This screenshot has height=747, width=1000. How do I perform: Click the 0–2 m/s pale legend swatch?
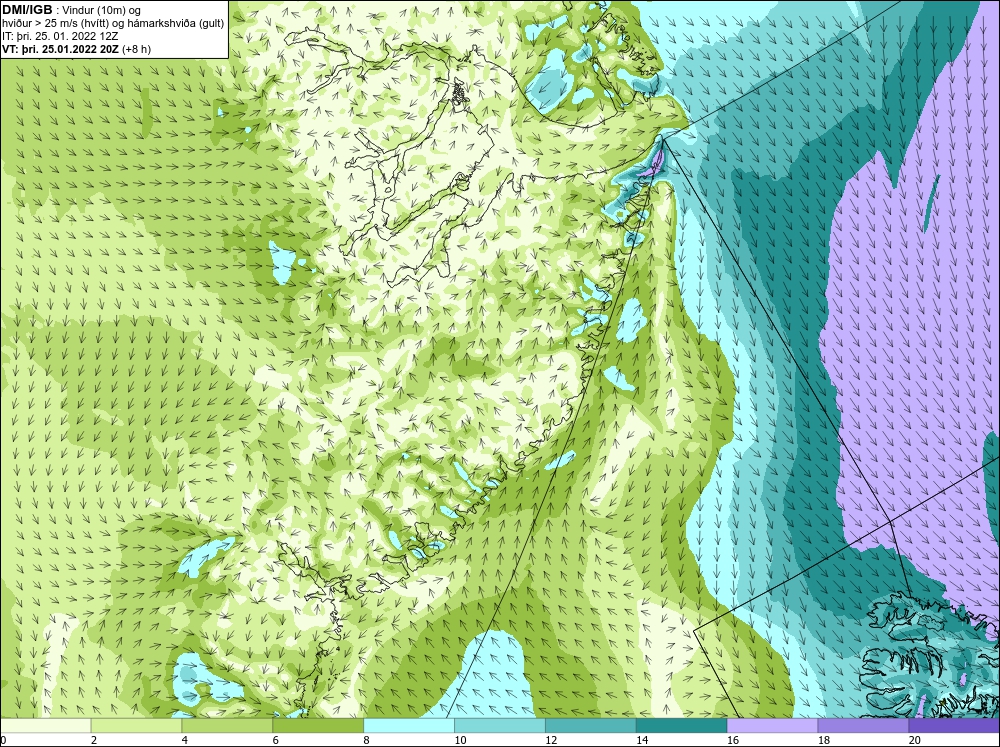[x=46, y=726]
